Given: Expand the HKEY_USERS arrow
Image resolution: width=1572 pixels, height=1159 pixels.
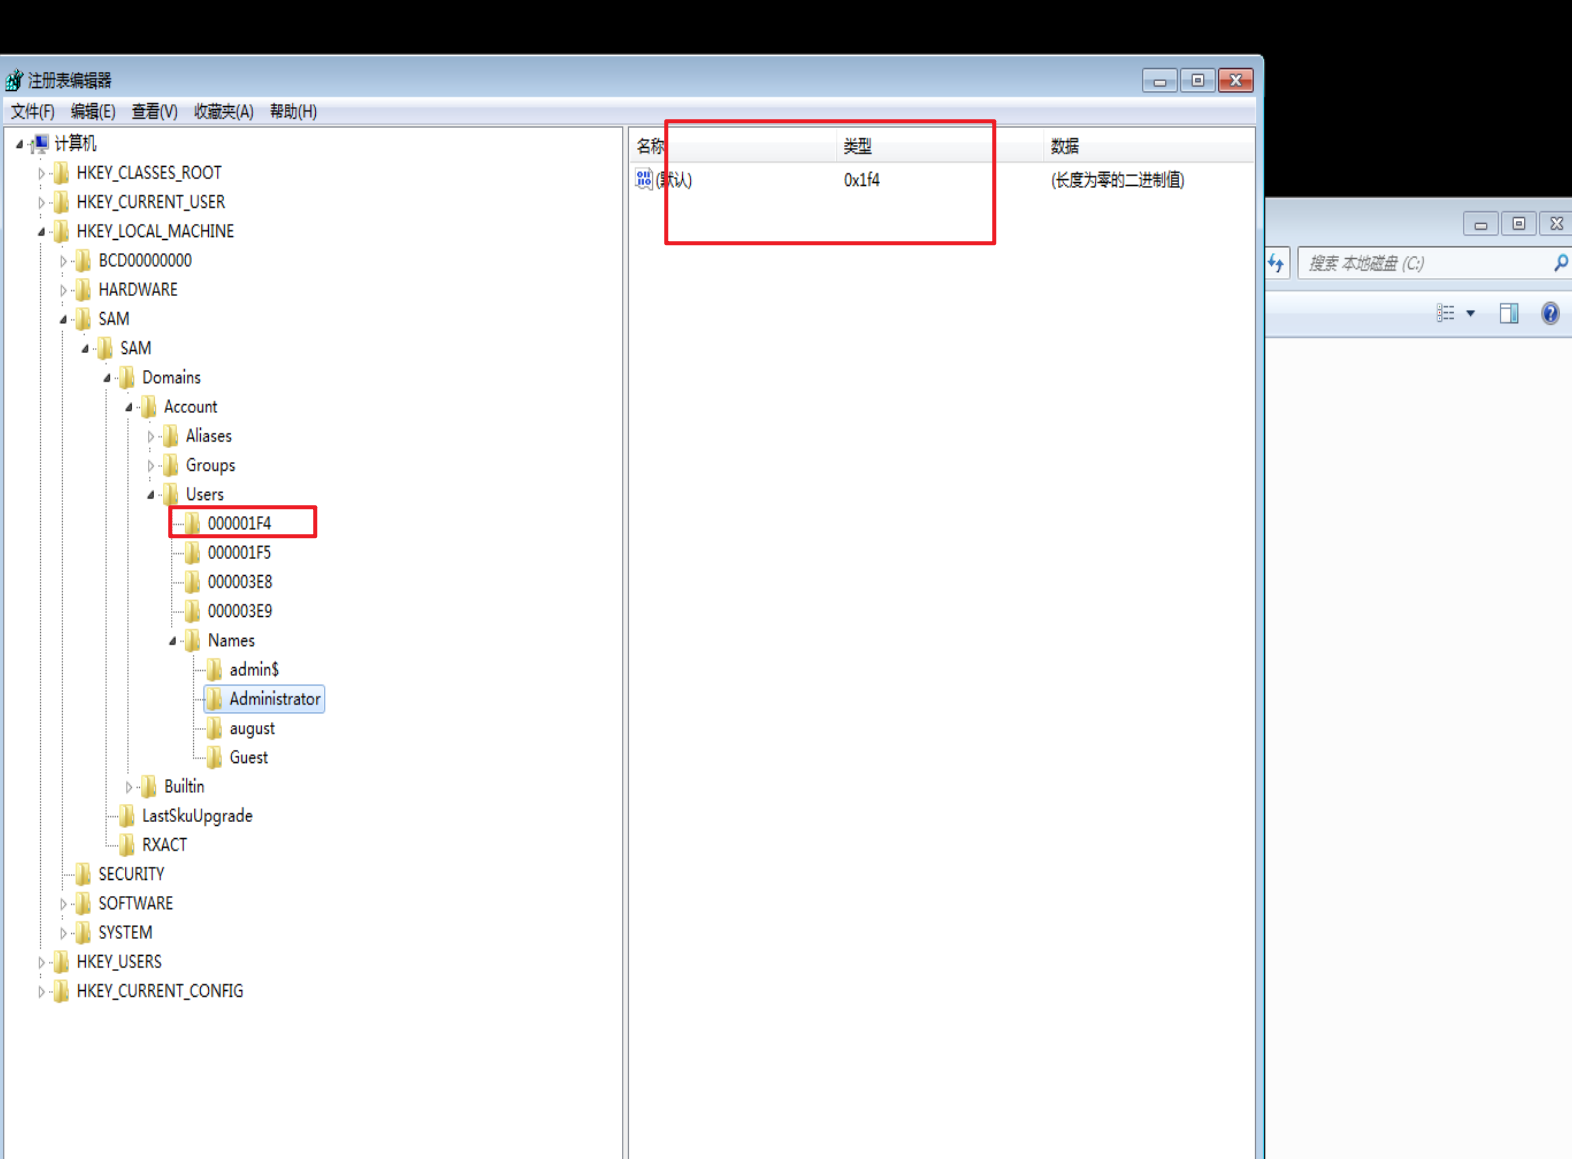Looking at the screenshot, I should click(x=41, y=962).
